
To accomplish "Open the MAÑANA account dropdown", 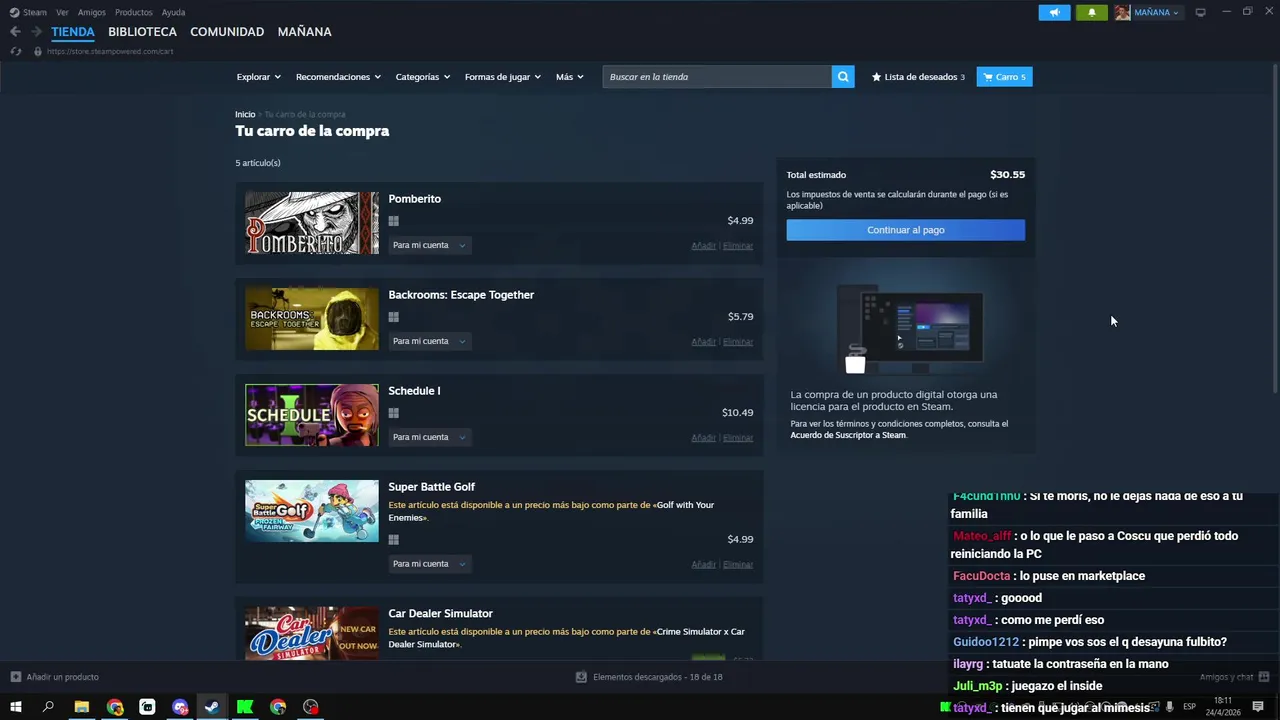I will point(1155,13).
